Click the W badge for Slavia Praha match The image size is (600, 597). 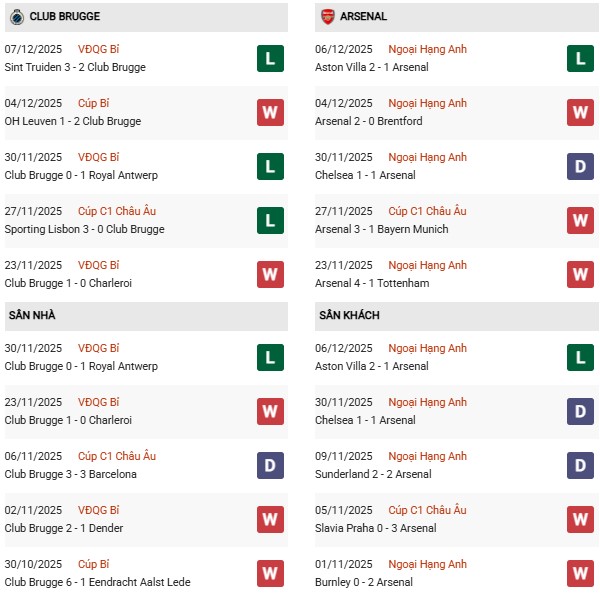click(580, 519)
